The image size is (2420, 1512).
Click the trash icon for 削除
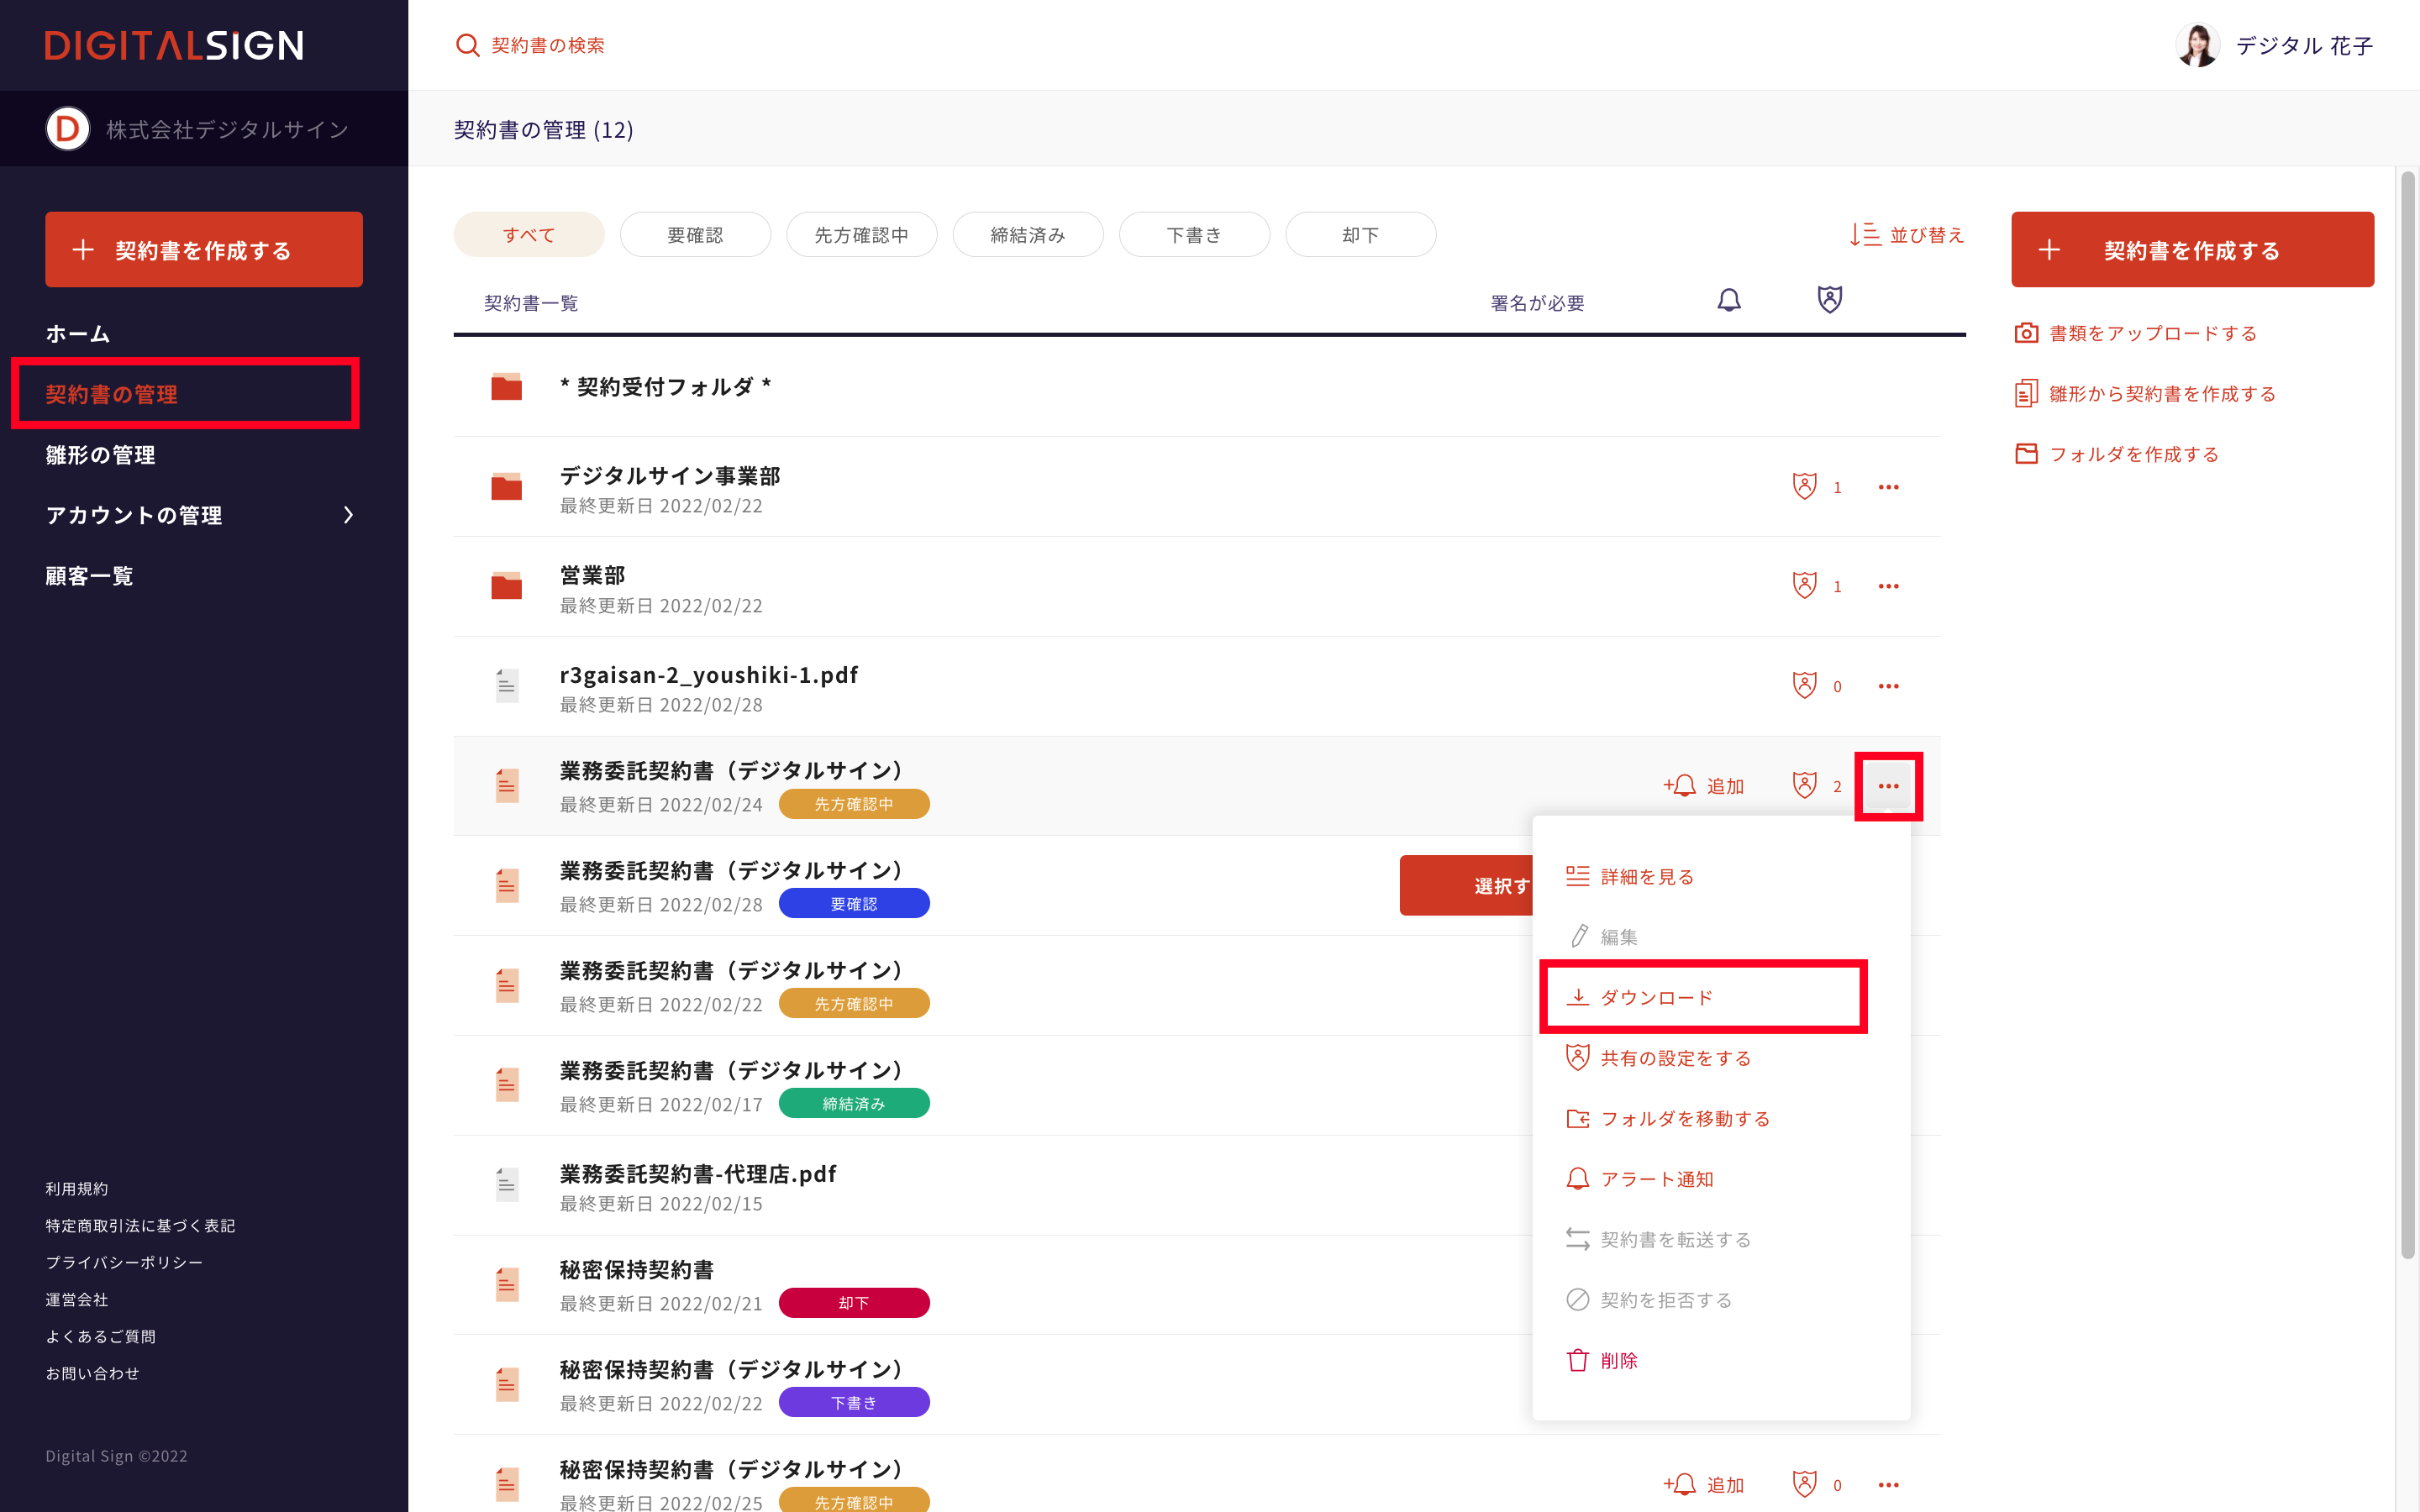coord(1577,1360)
